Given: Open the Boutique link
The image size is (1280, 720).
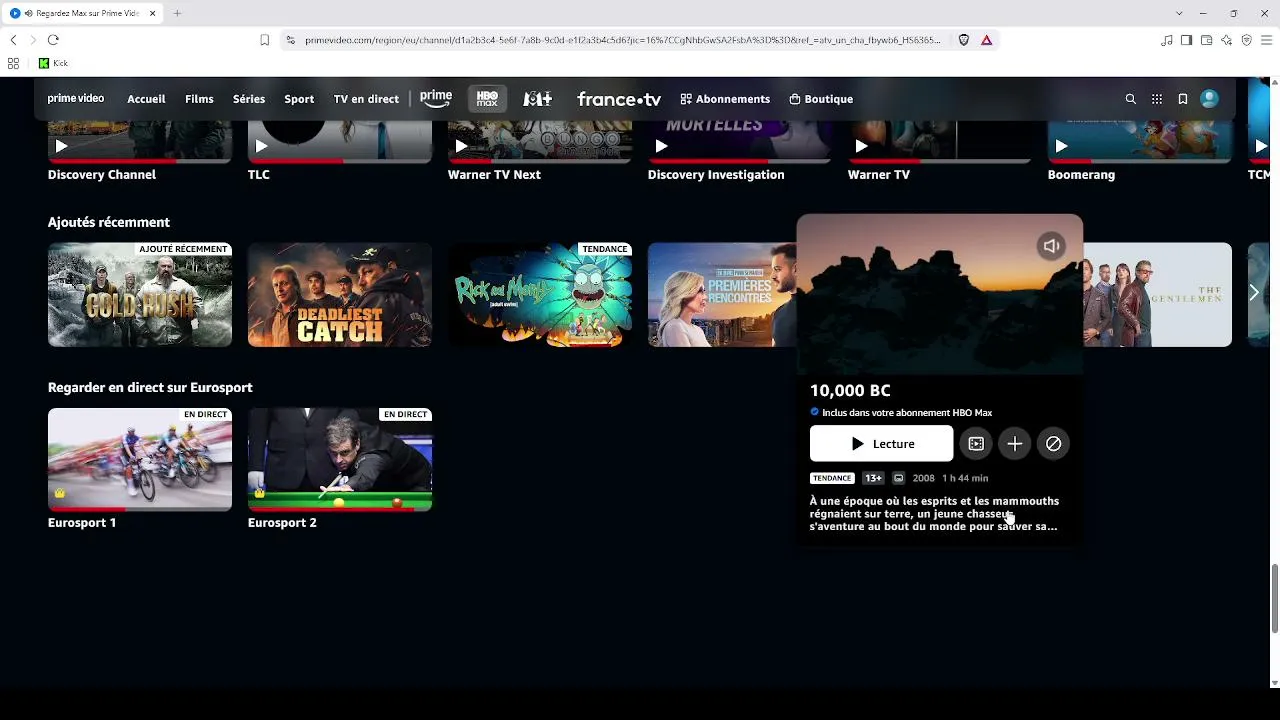Looking at the screenshot, I should pos(821,99).
